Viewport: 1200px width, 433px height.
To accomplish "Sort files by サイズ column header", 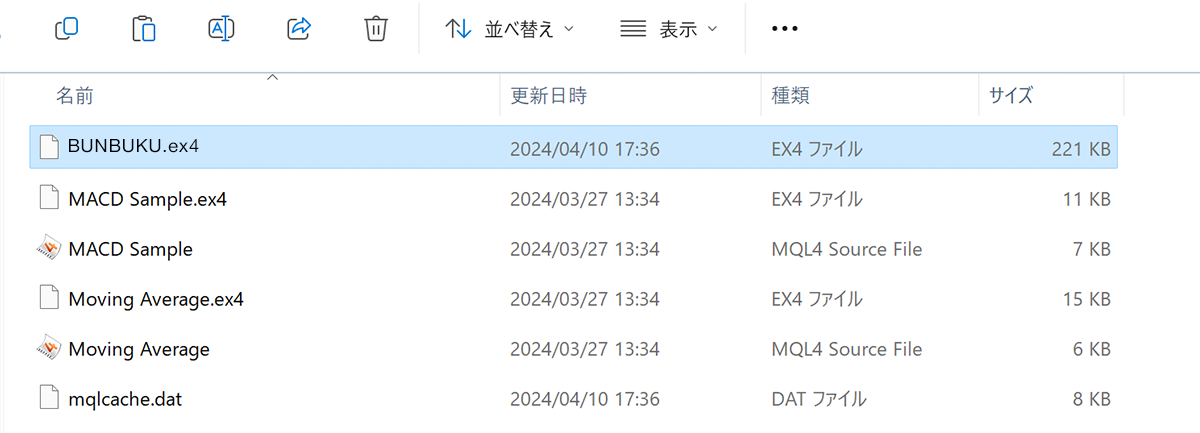I will click(1051, 96).
